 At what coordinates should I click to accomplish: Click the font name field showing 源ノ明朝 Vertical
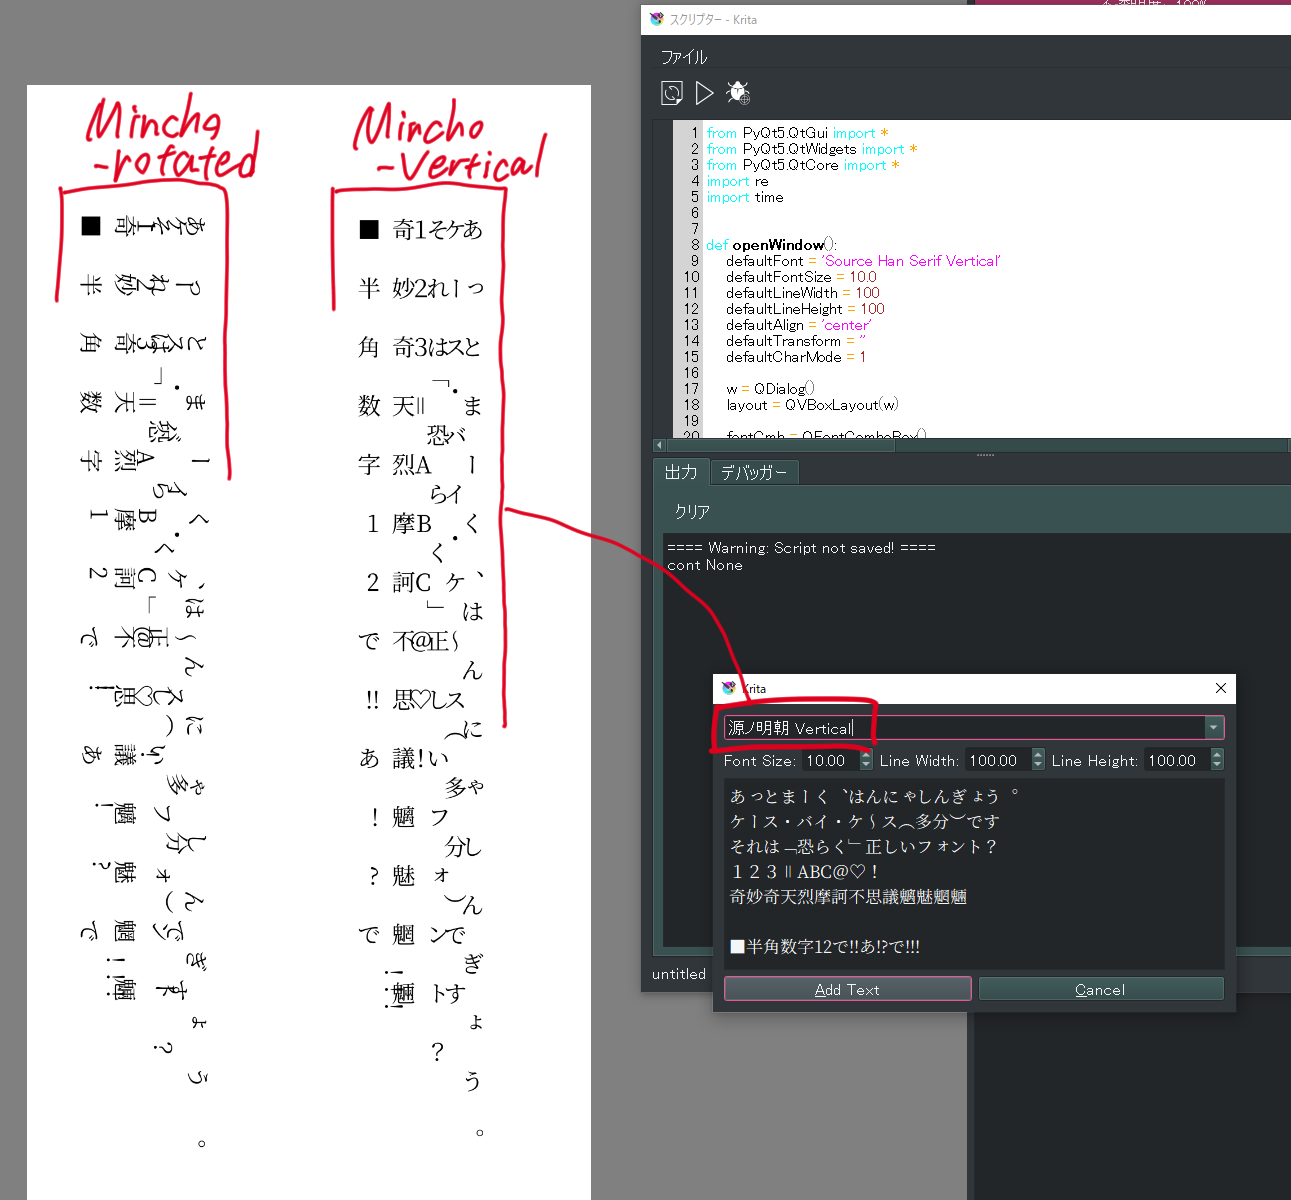(964, 728)
